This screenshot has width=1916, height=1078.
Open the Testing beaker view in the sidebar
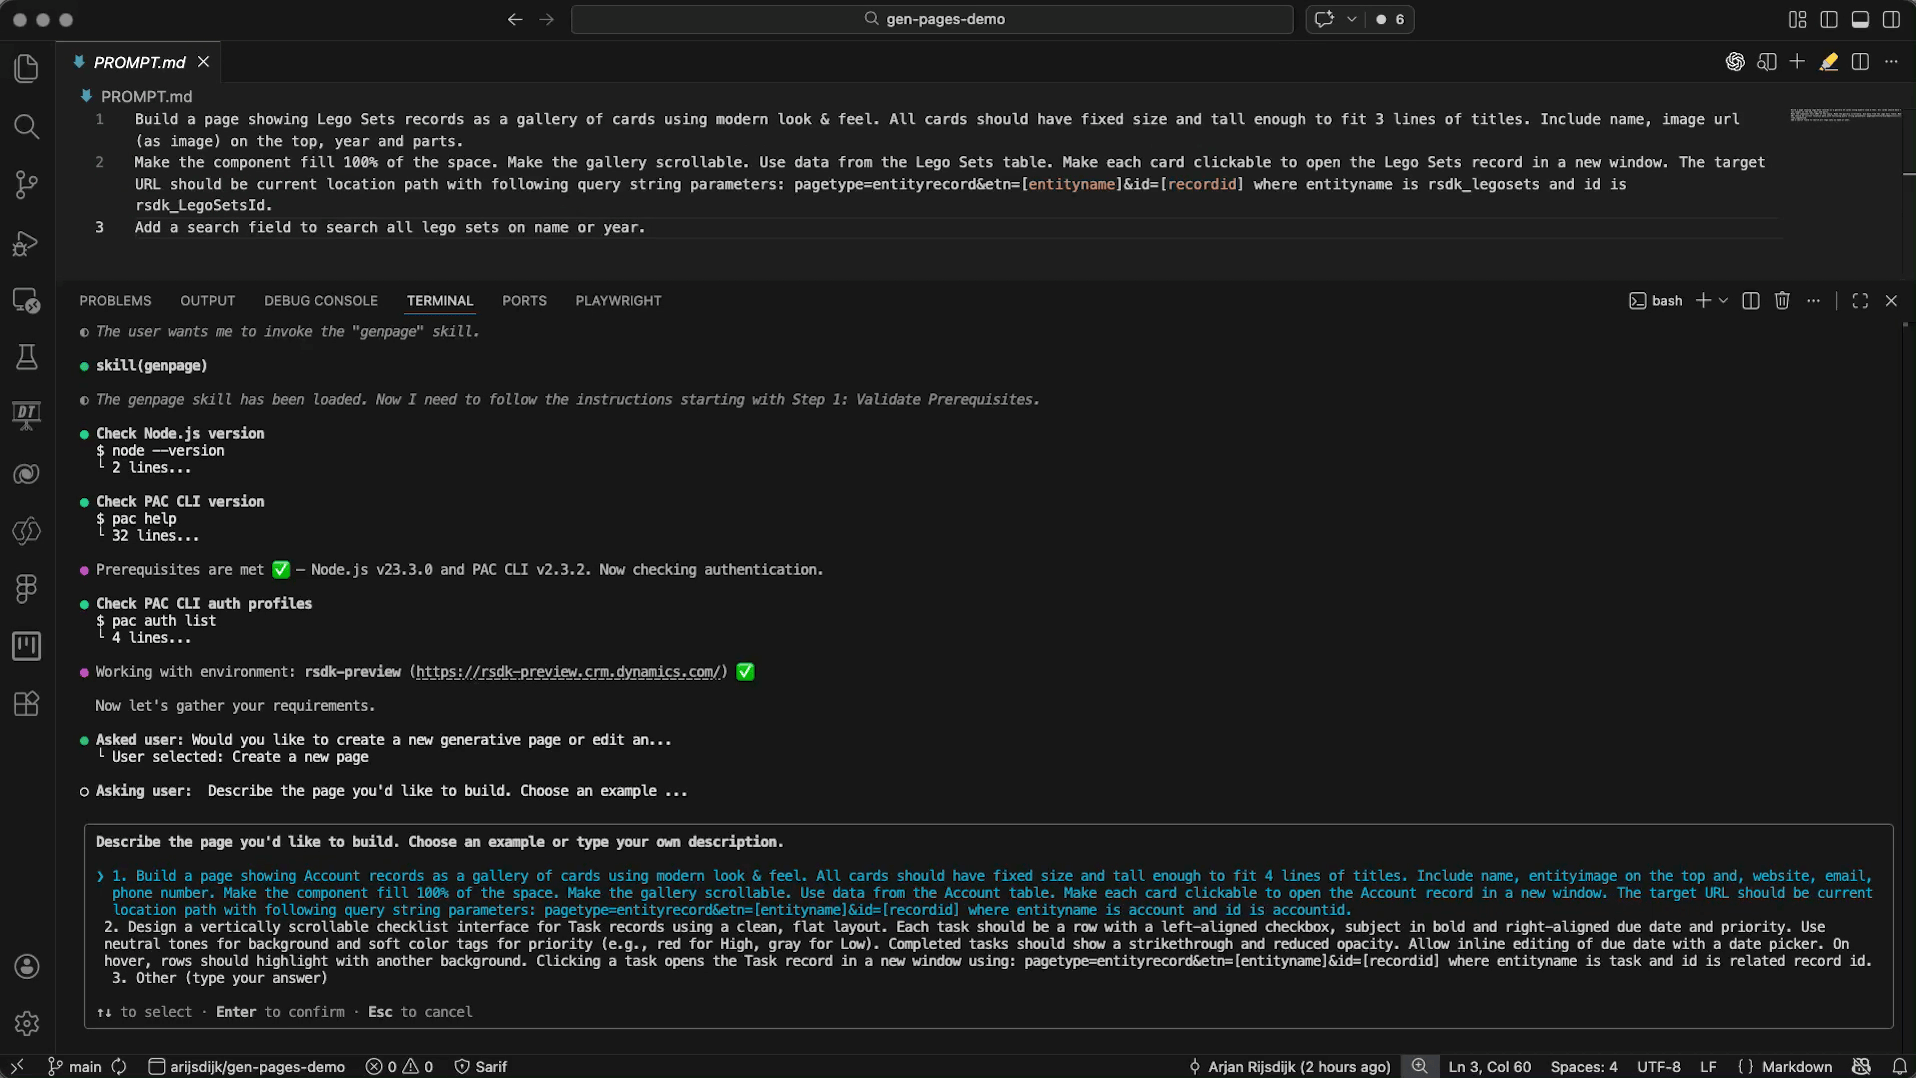tap(26, 357)
